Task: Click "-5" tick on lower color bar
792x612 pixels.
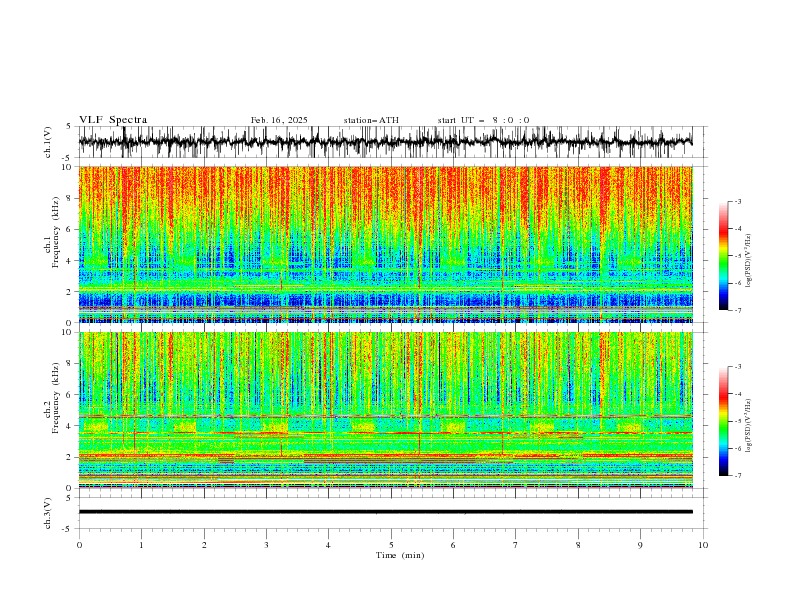Action: coord(738,421)
